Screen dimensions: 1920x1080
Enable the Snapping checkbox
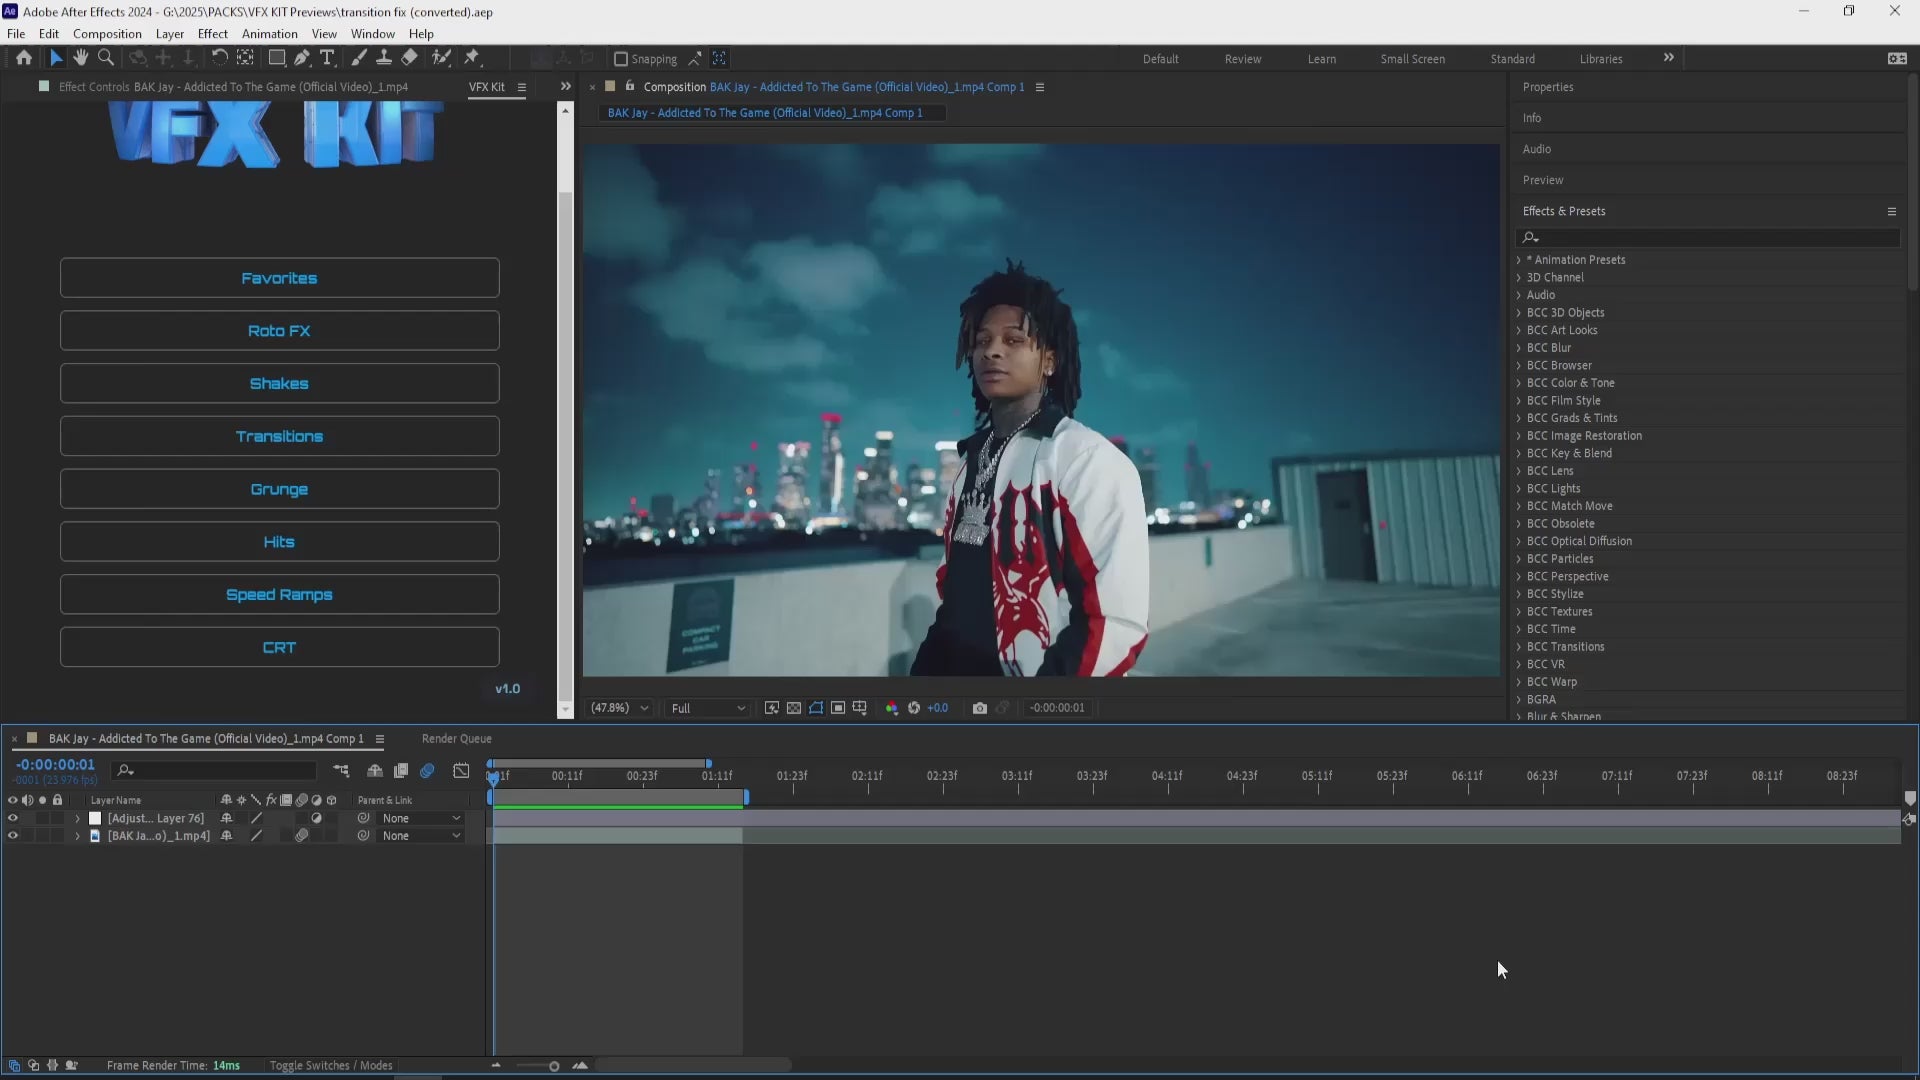pos(620,59)
